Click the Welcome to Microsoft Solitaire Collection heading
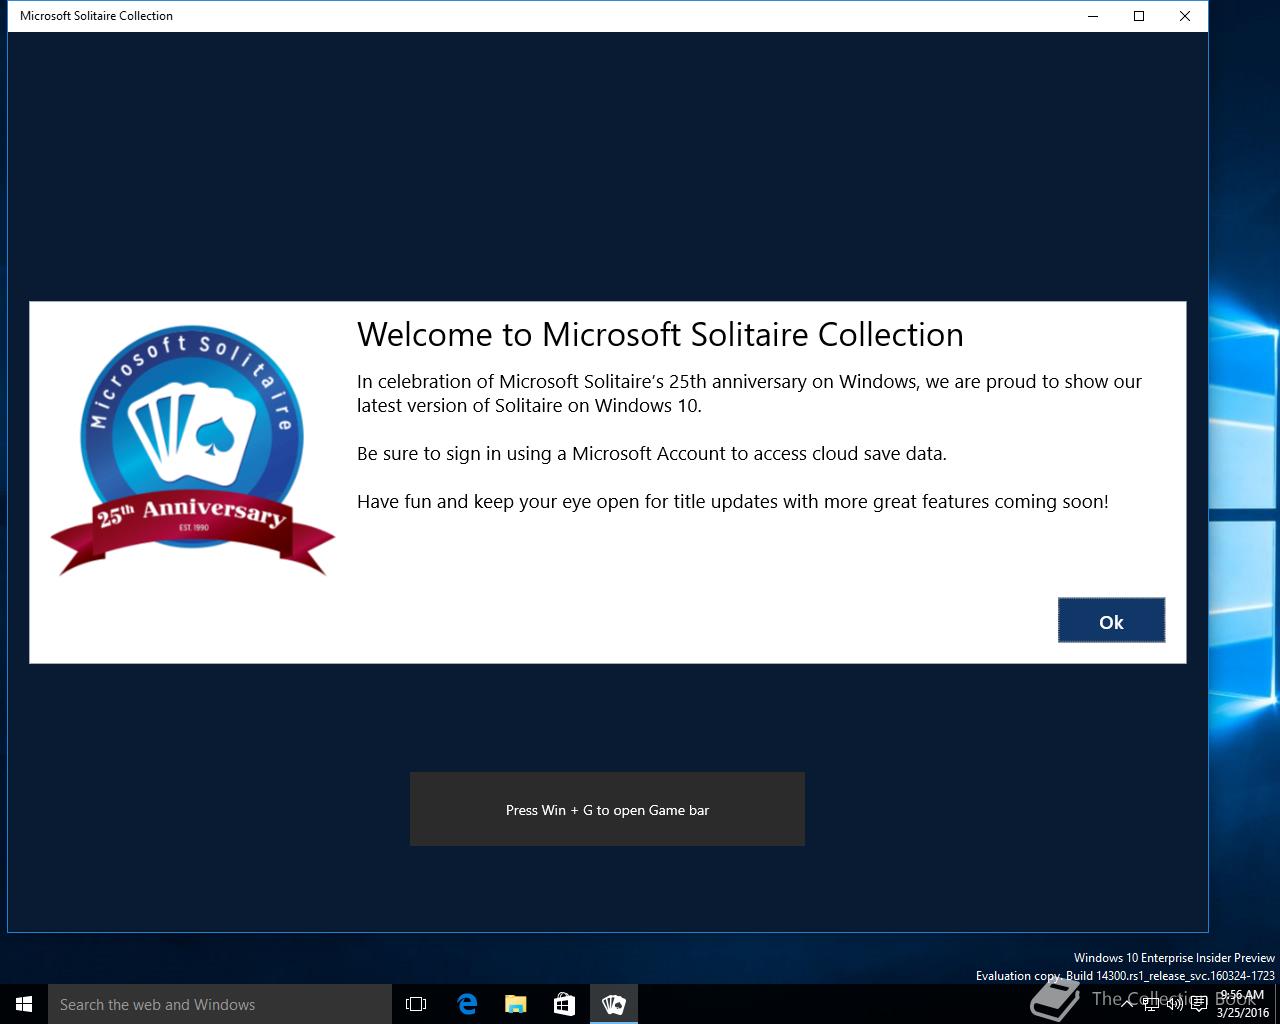This screenshot has width=1280, height=1024. click(660, 335)
